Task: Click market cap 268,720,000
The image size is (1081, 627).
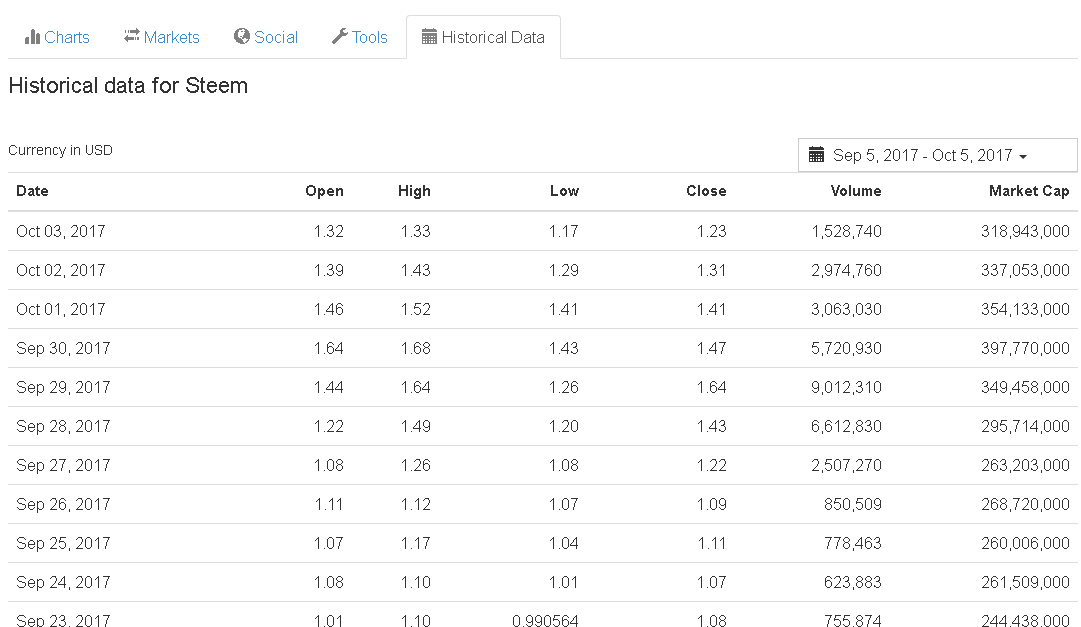Action: (x=1025, y=504)
